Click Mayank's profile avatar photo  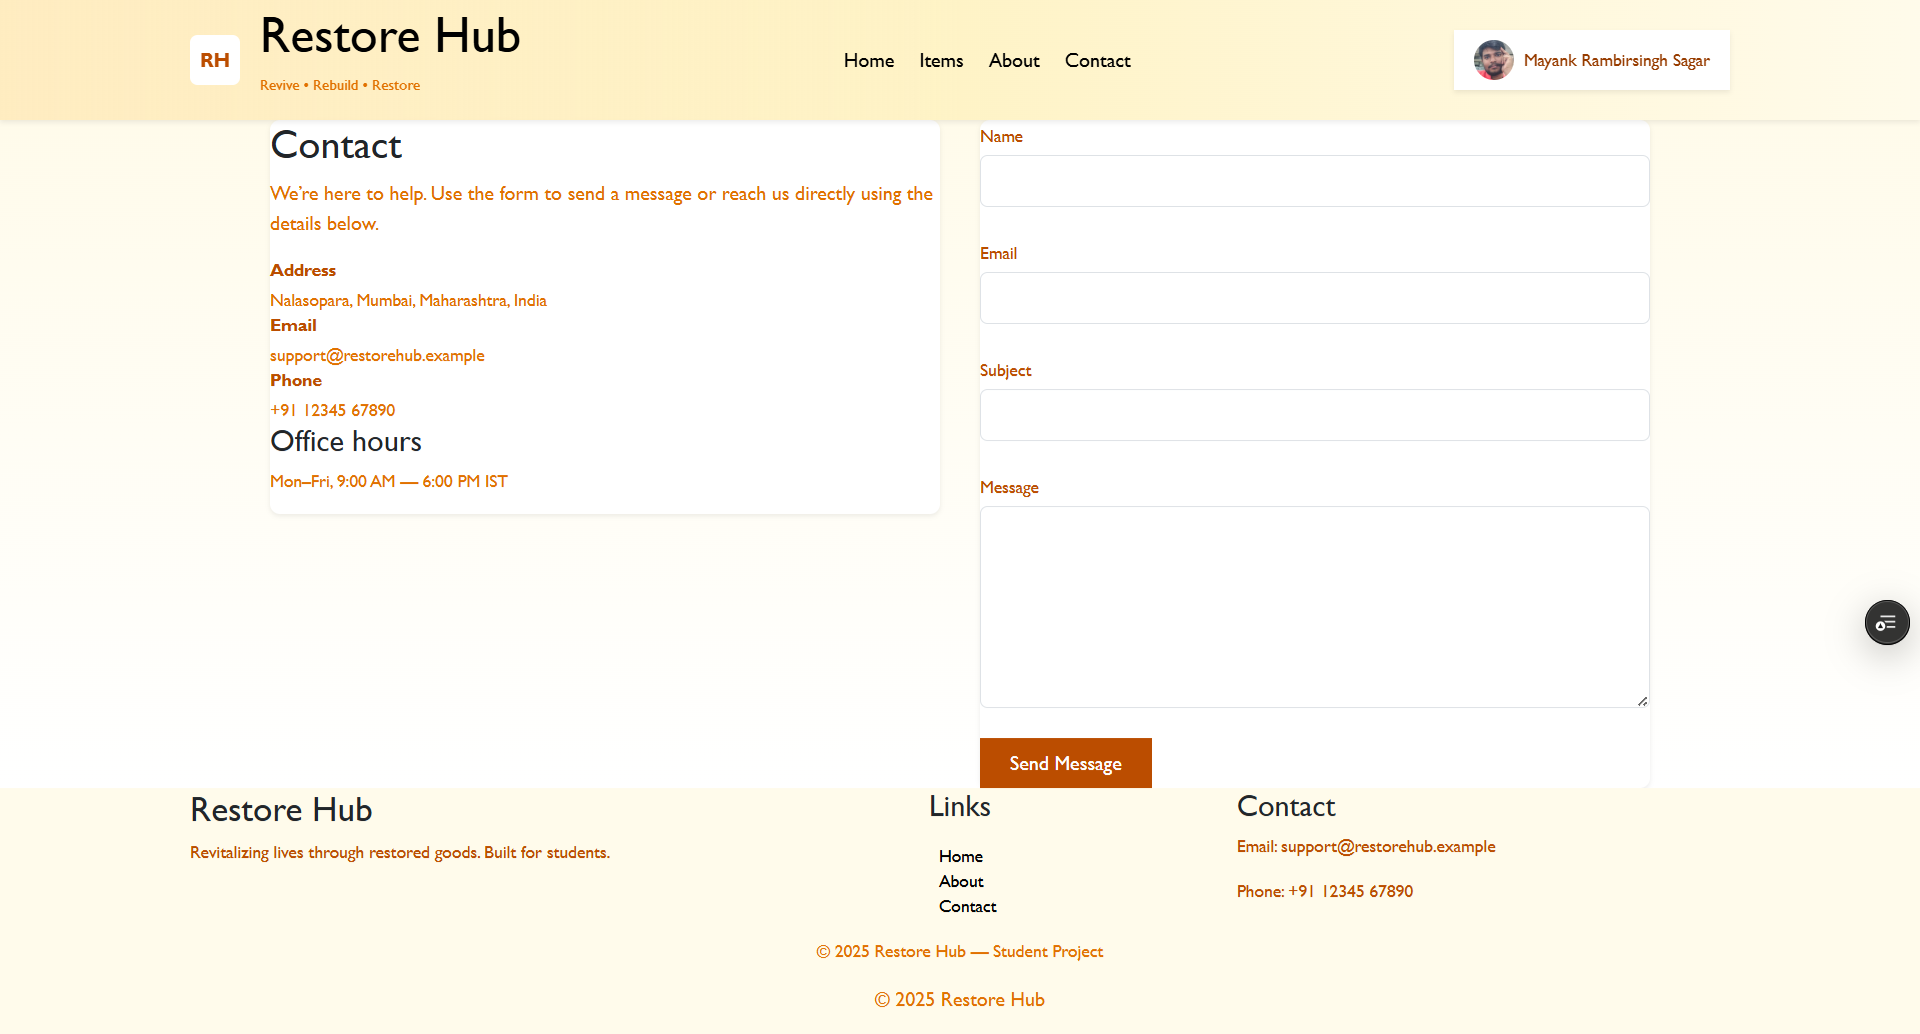pyautogui.click(x=1493, y=60)
